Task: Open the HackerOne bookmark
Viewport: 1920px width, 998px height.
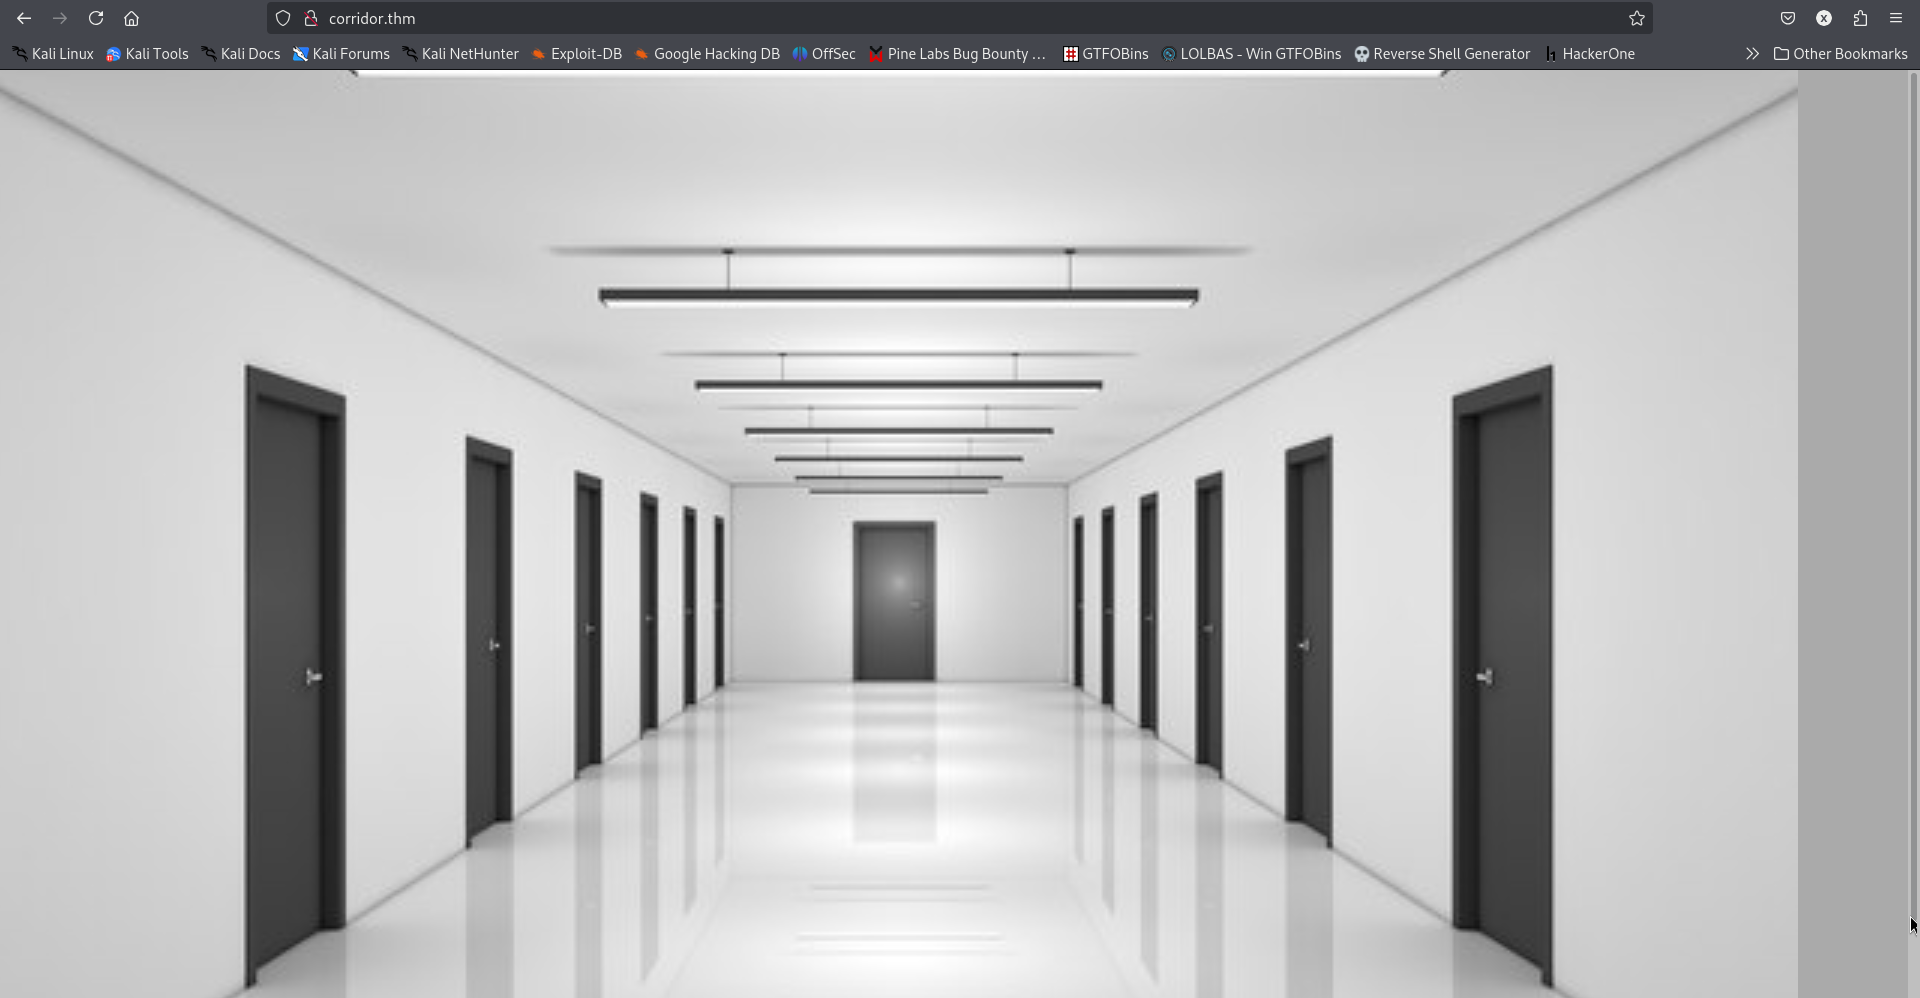Action: tap(1589, 54)
